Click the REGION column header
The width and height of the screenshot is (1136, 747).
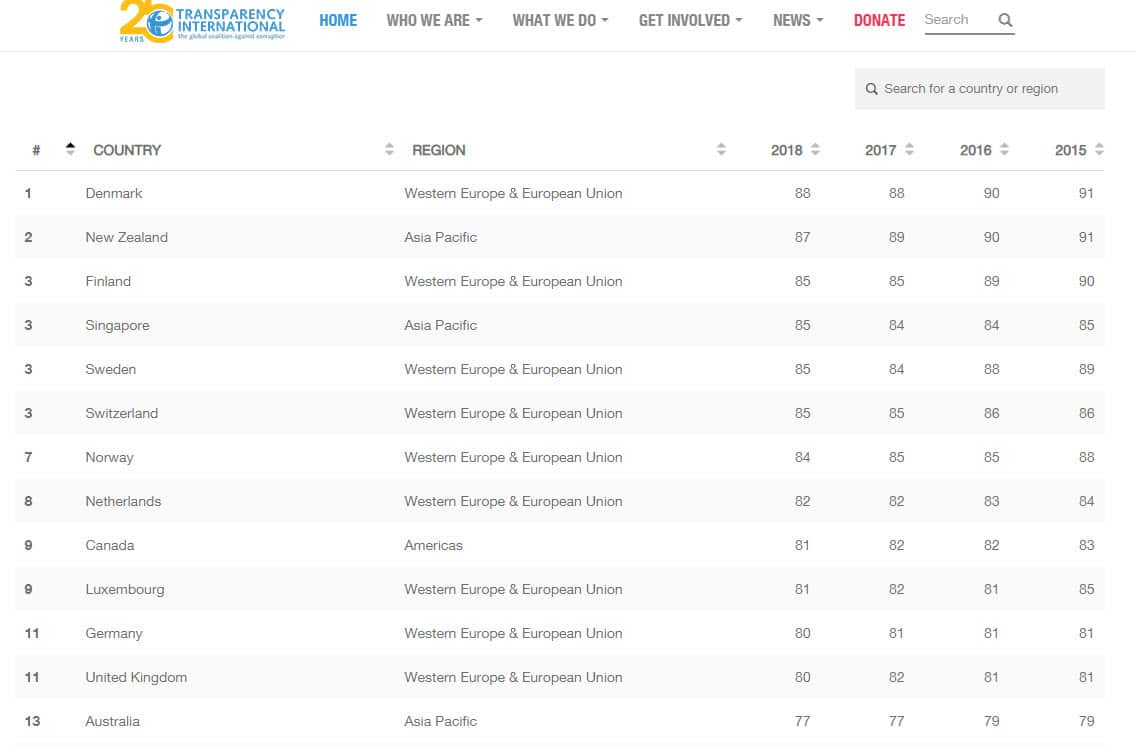pyautogui.click(x=438, y=150)
